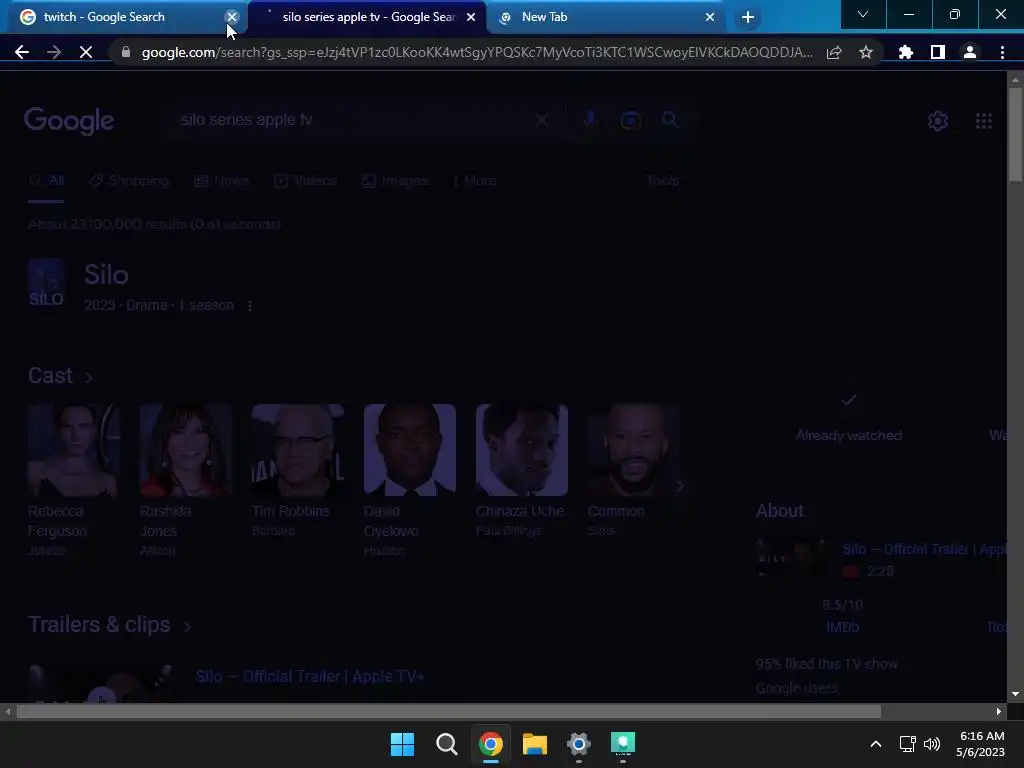
Task: Open Chrome from taskbar
Action: click(x=490, y=744)
